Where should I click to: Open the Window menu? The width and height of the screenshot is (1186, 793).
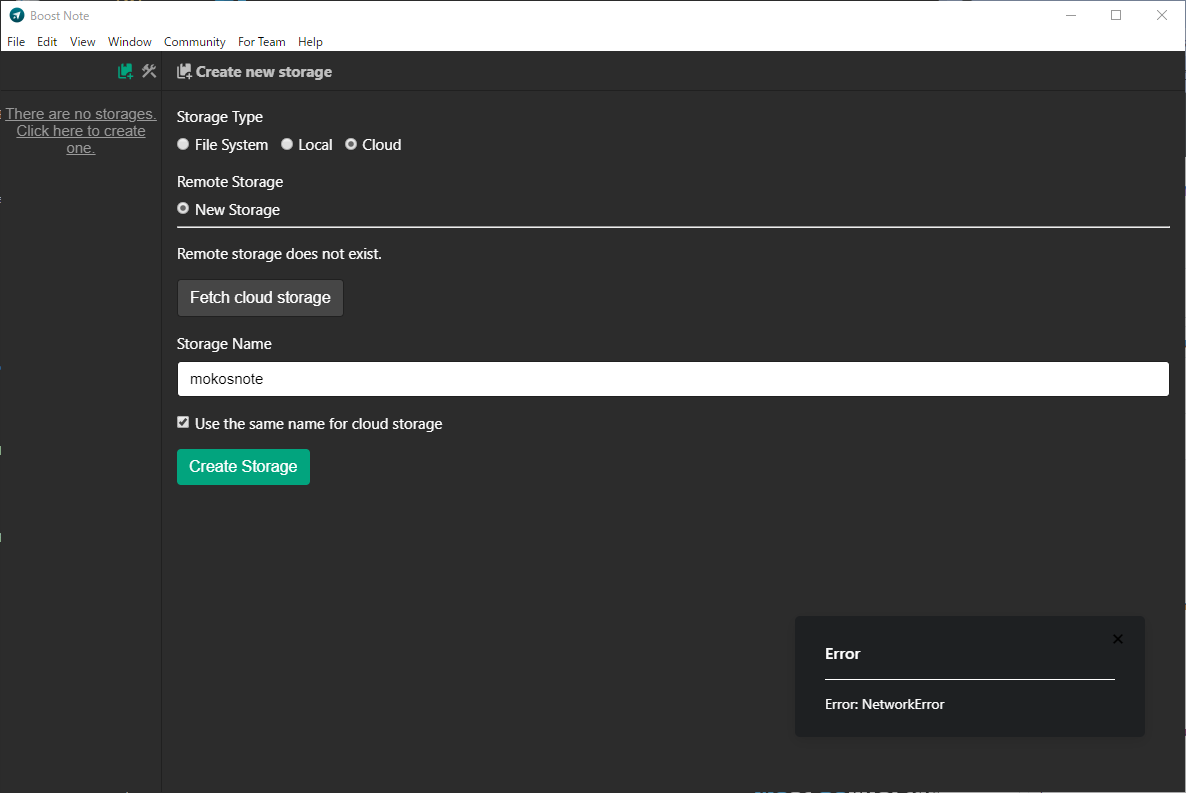point(129,42)
